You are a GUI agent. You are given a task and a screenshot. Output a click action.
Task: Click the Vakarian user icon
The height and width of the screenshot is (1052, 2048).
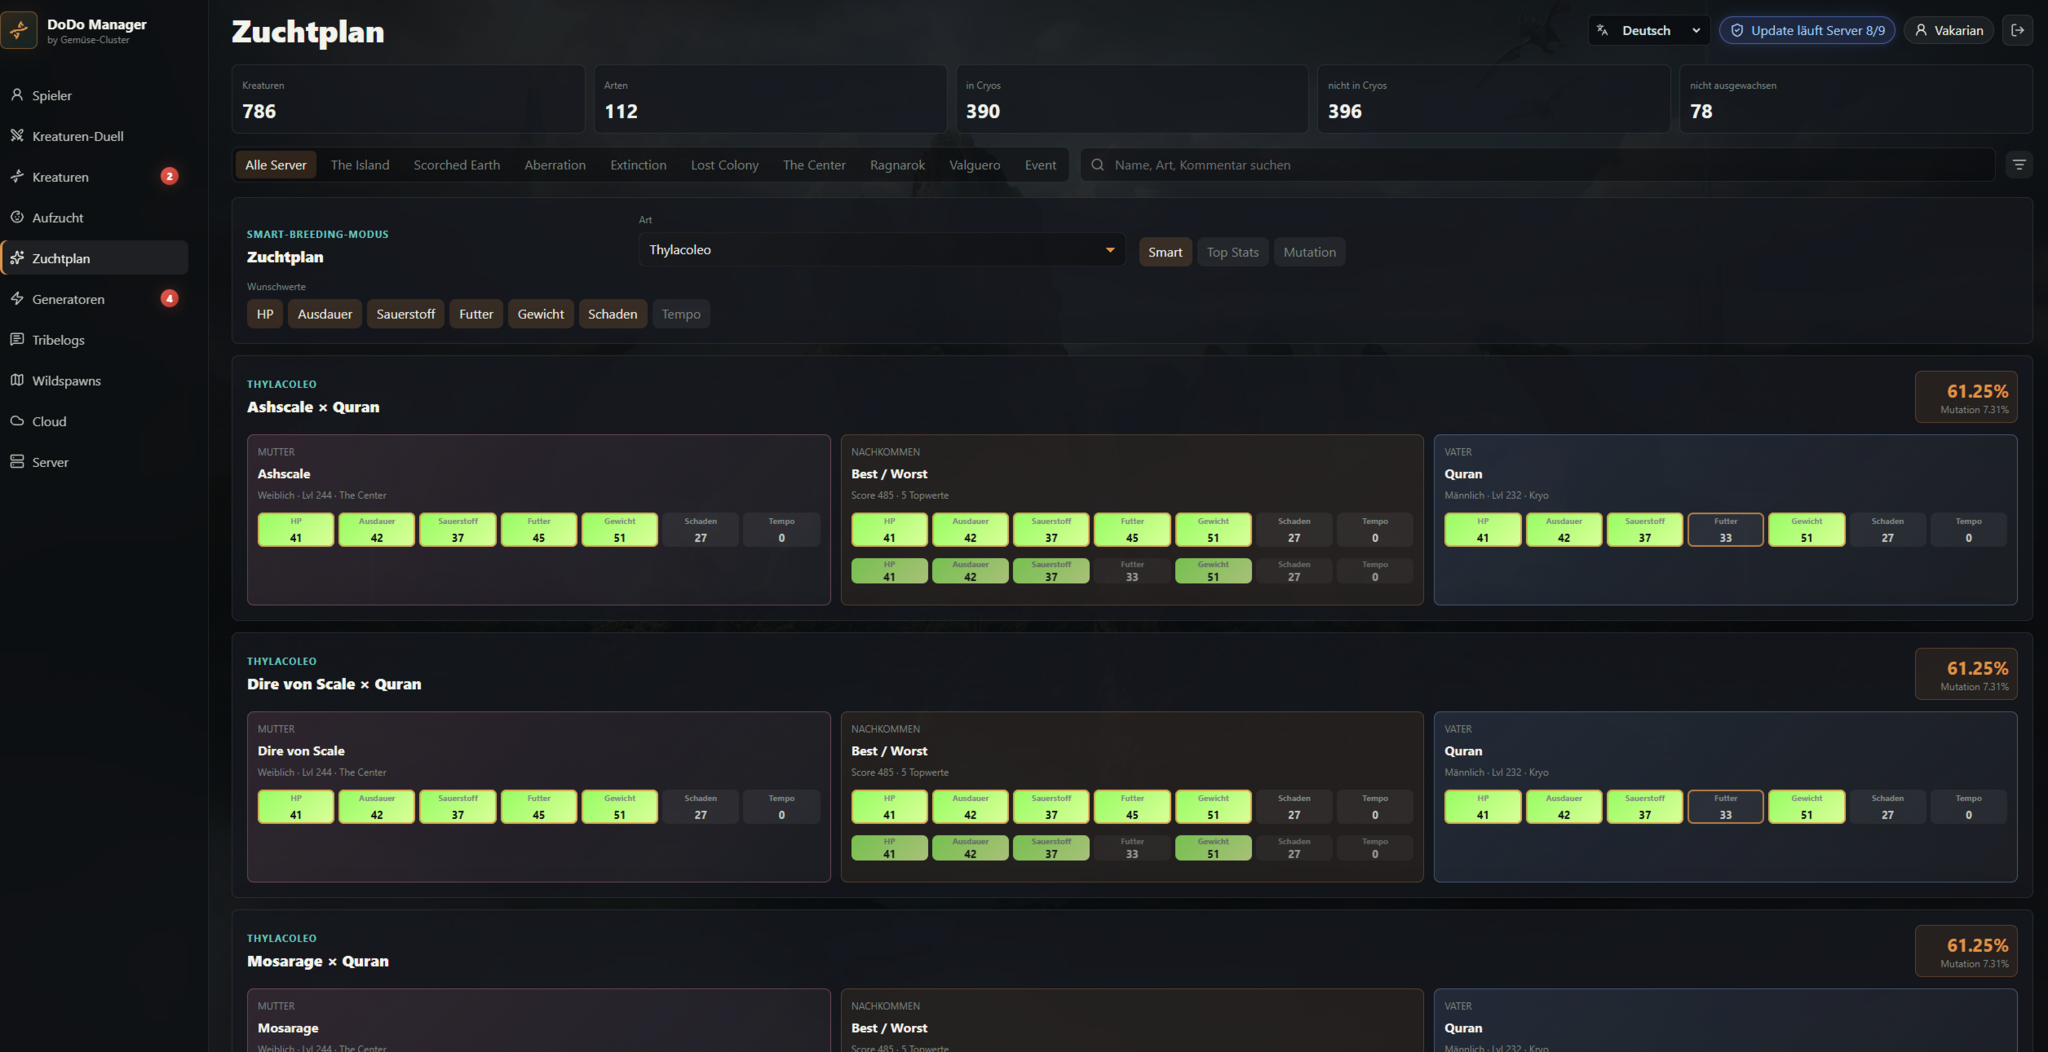(x=1921, y=30)
